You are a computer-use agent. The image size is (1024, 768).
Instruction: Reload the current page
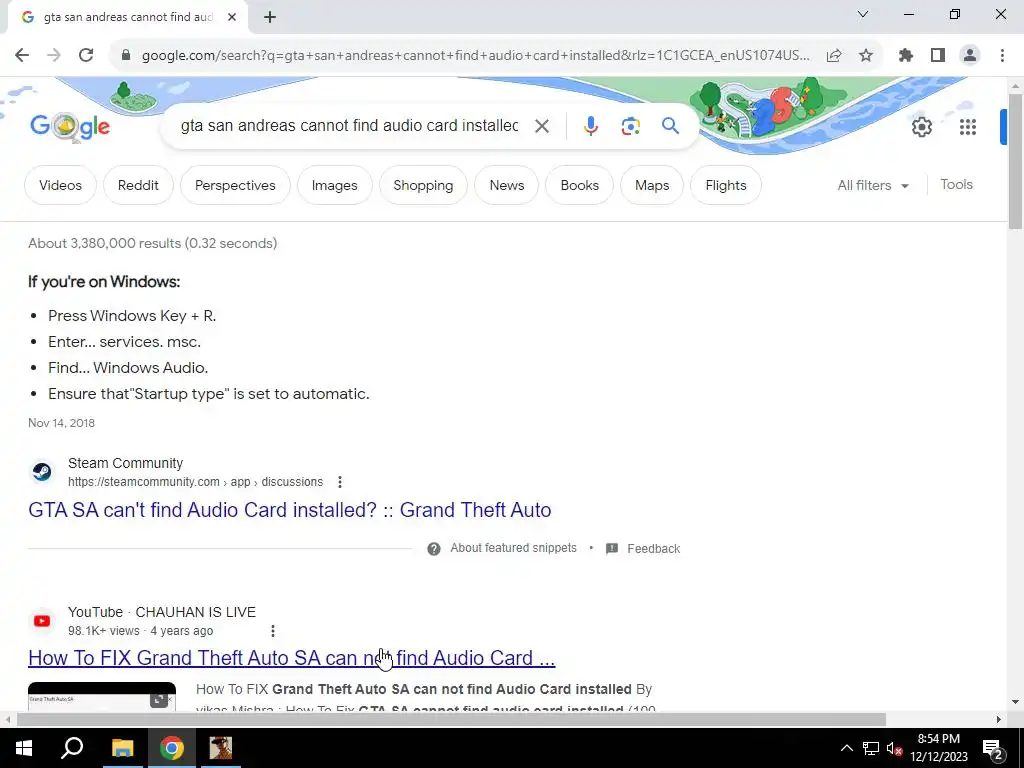coord(86,56)
